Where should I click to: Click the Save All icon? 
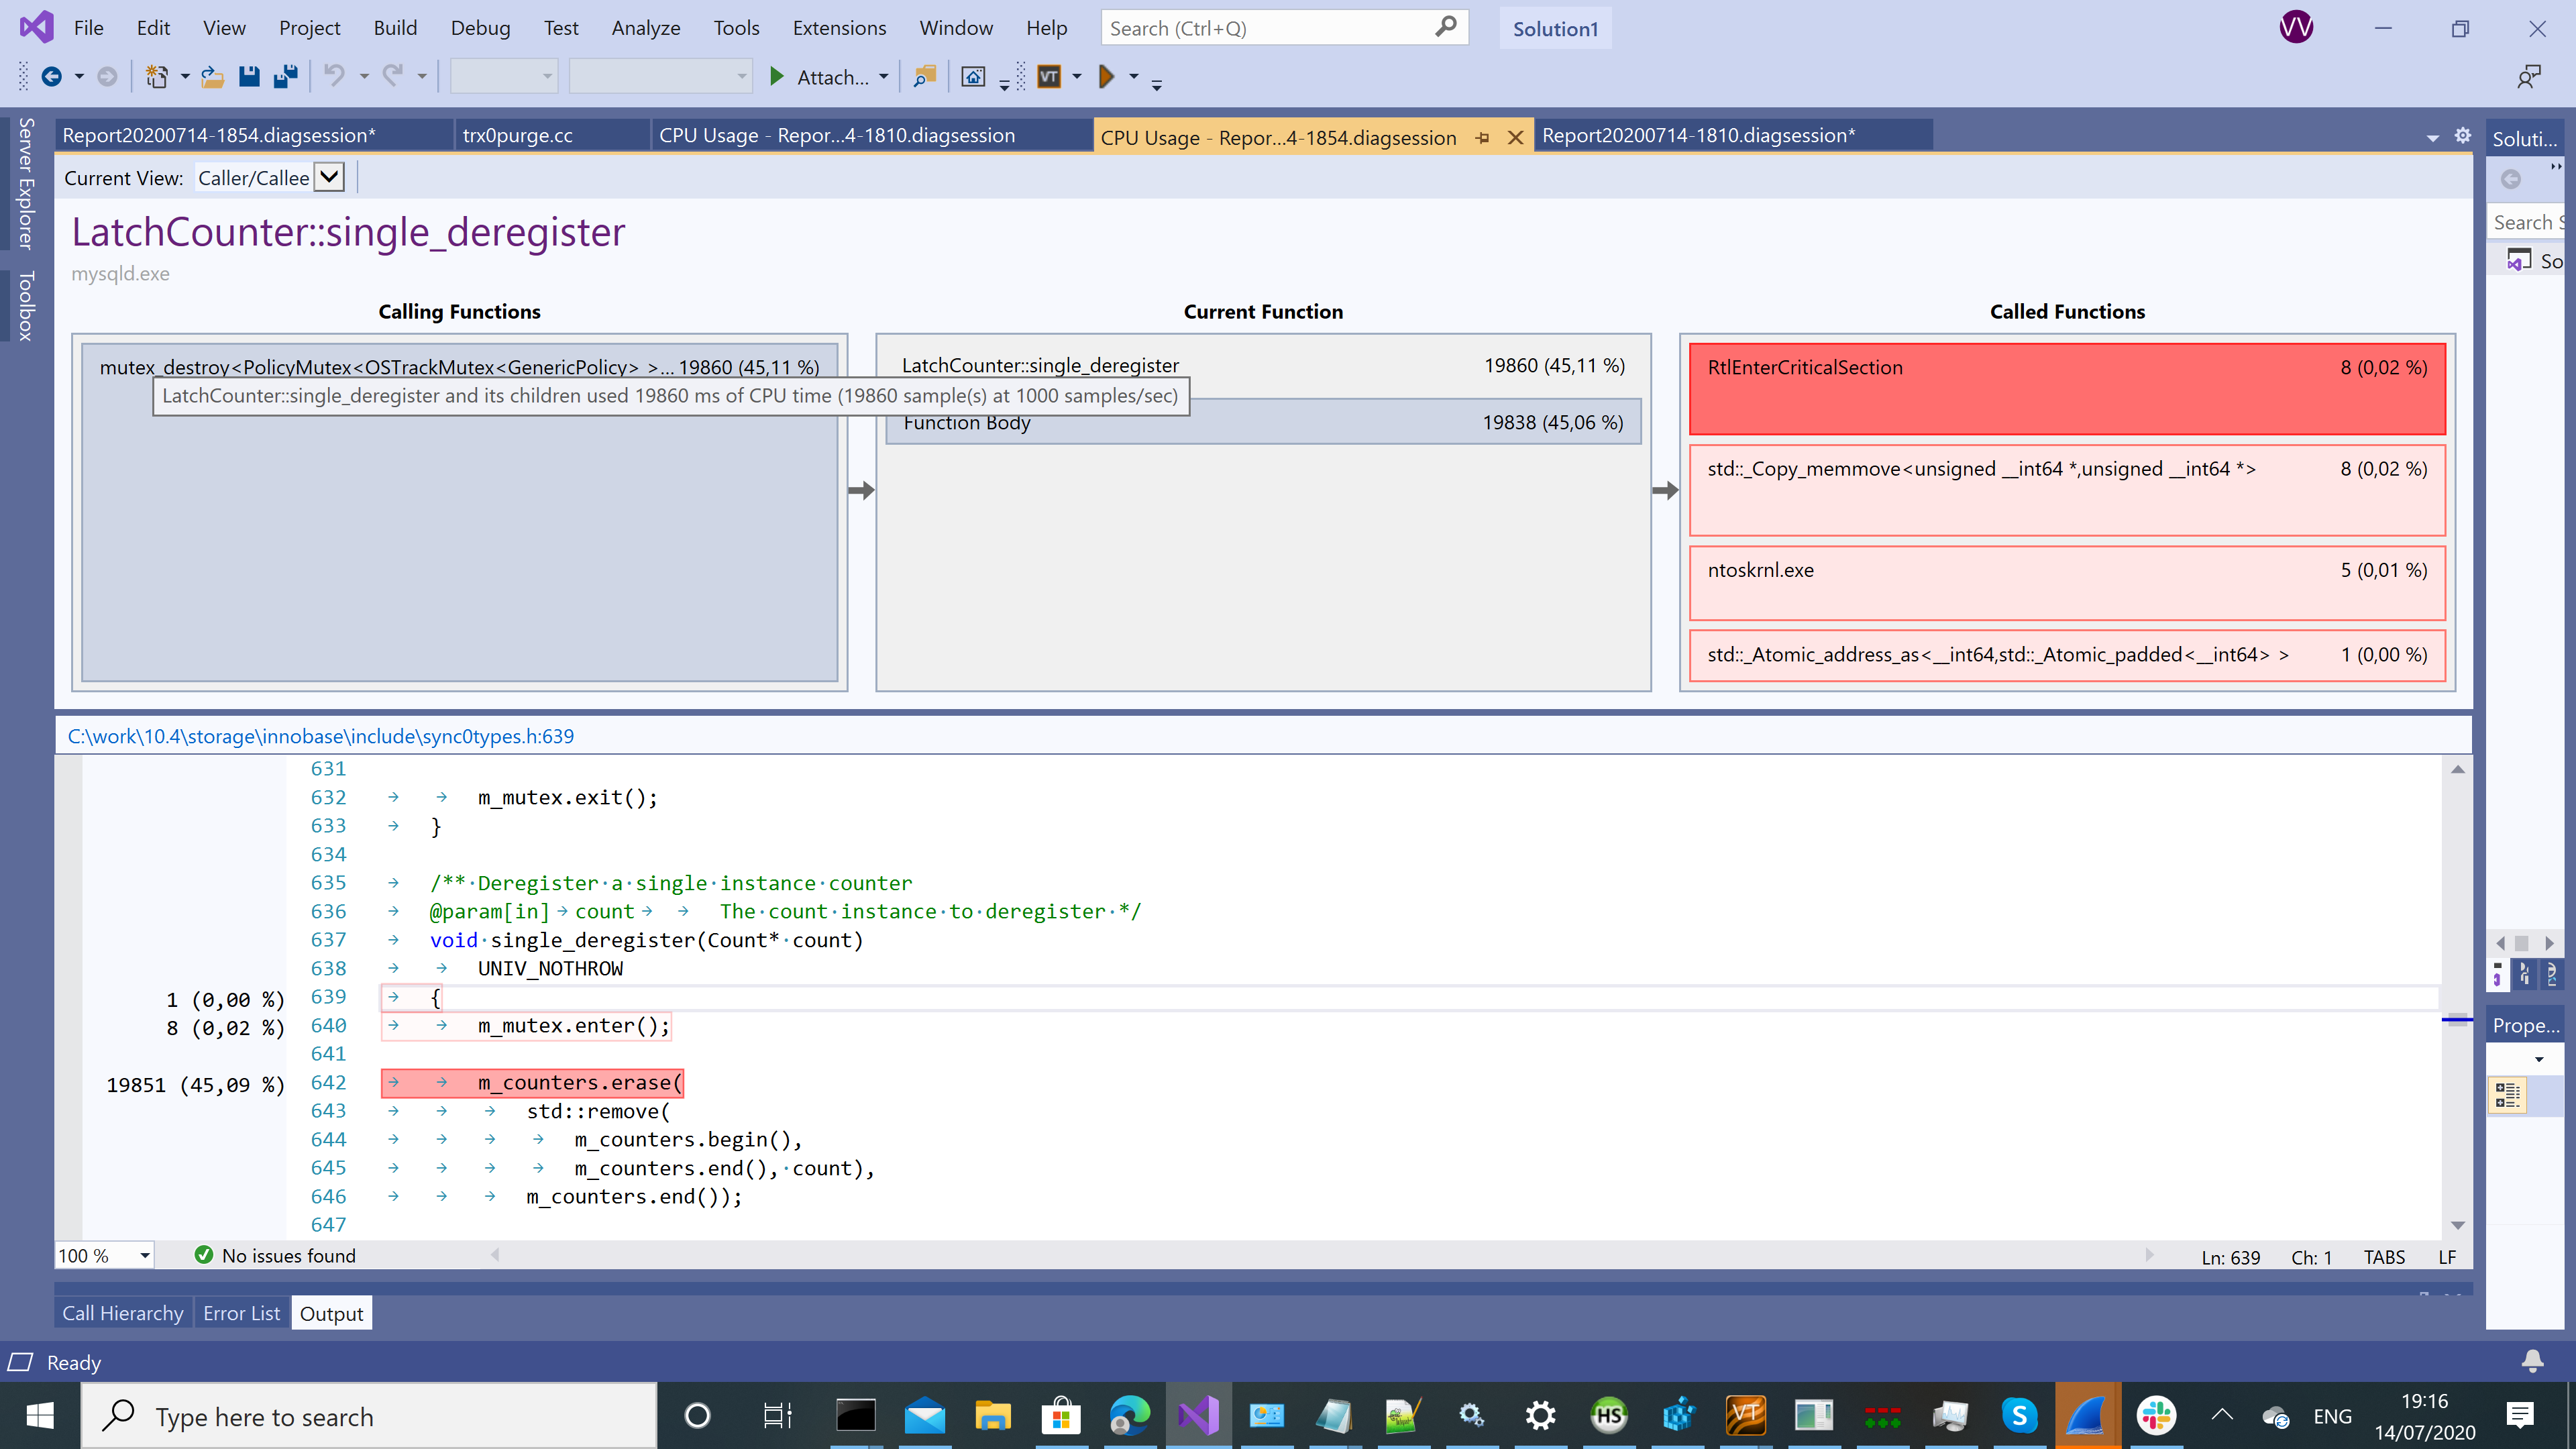pyautogui.click(x=286, y=76)
